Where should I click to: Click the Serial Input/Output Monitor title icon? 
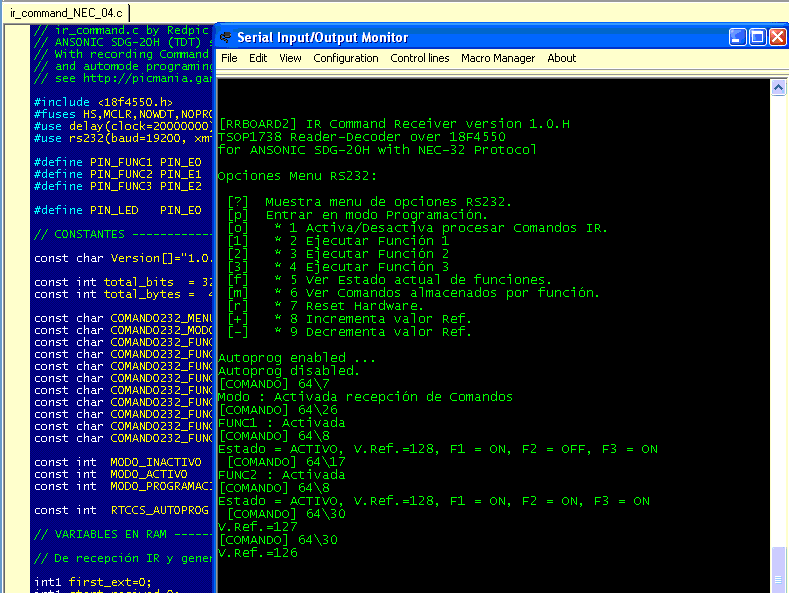pos(226,37)
